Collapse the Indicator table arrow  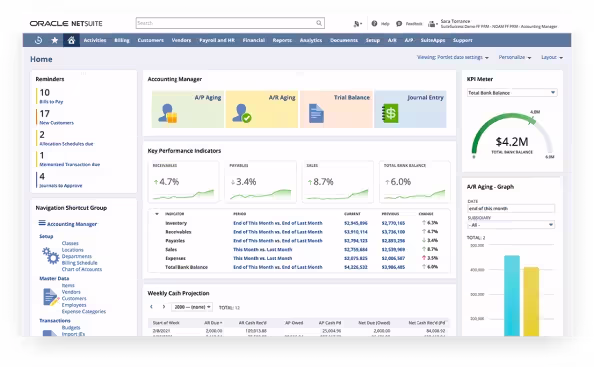coord(157,214)
